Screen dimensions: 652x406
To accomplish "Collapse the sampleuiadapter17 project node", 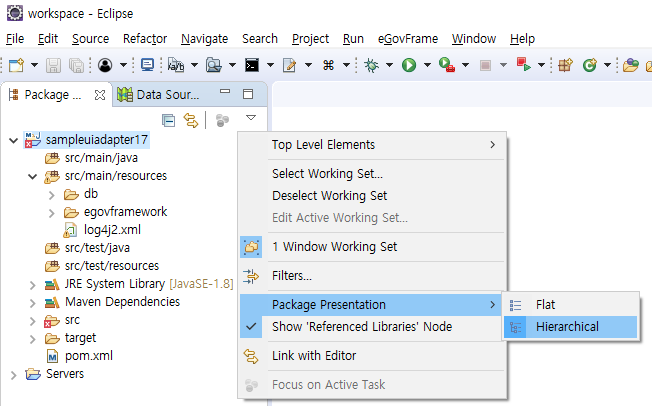I will pyautogui.click(x=12, y=140).
